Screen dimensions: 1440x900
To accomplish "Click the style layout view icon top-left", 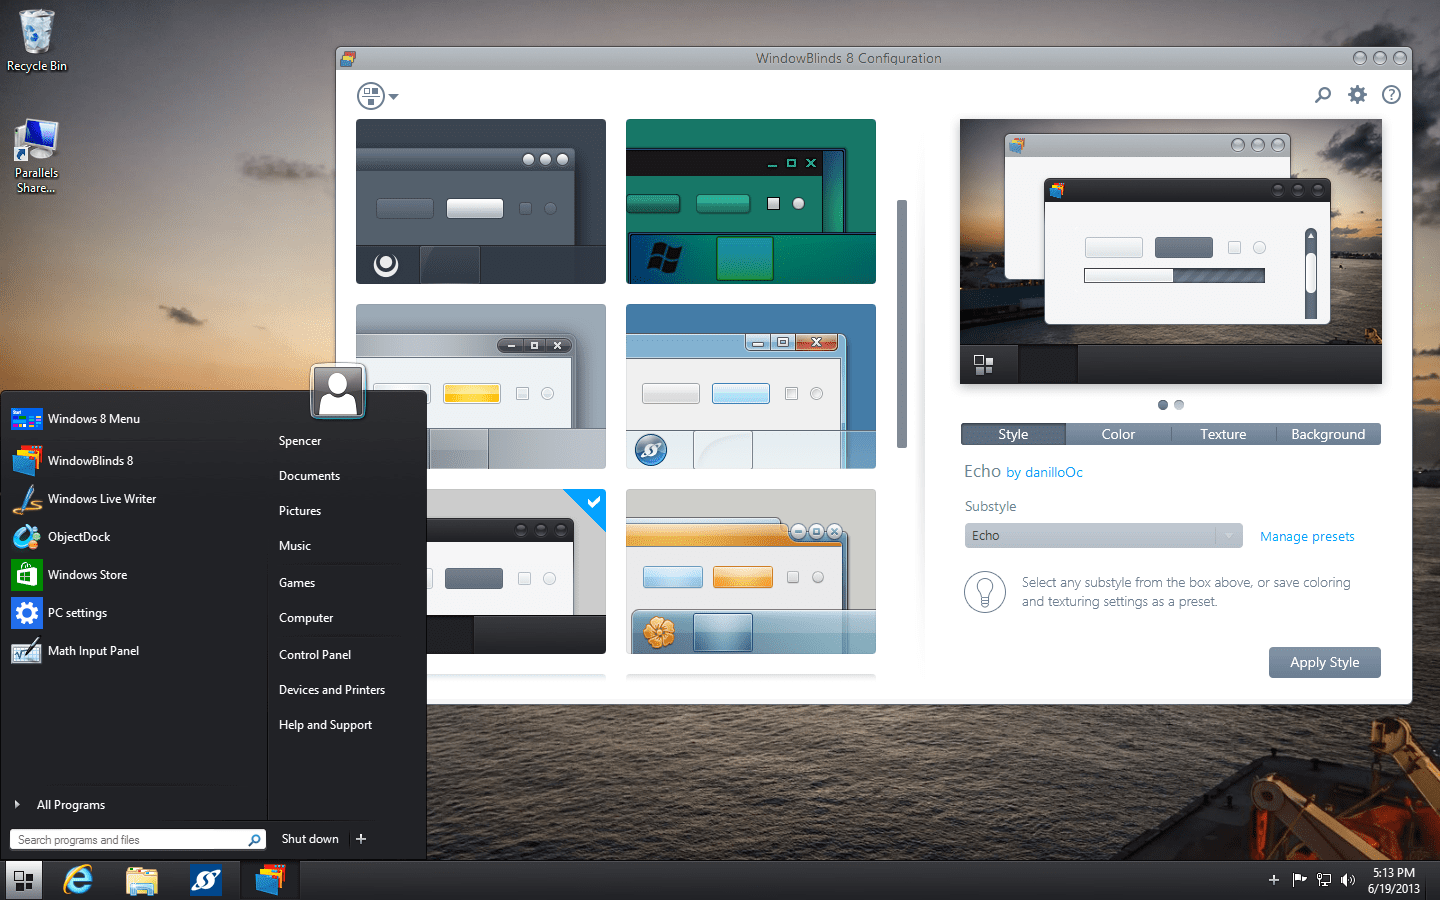I will point(371,95).
